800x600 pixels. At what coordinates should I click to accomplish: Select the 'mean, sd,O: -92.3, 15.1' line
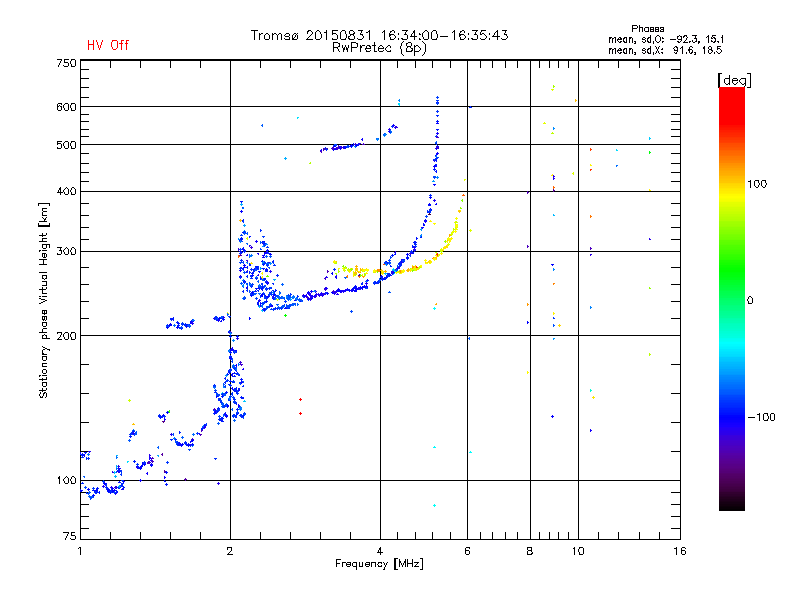click(666, 39)
